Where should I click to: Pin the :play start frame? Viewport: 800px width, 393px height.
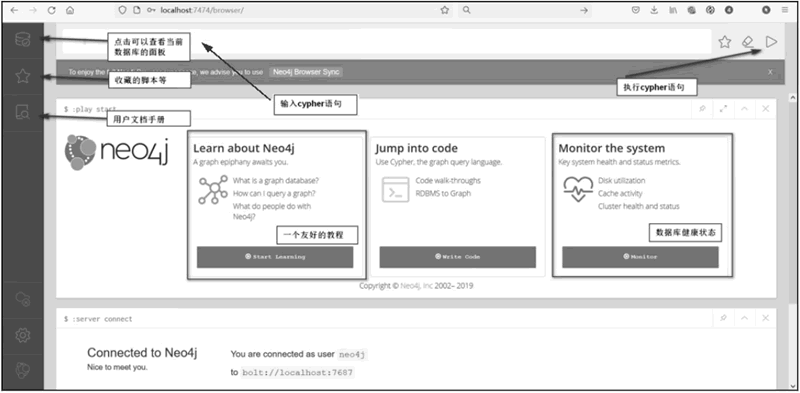[x=703, y=109]
